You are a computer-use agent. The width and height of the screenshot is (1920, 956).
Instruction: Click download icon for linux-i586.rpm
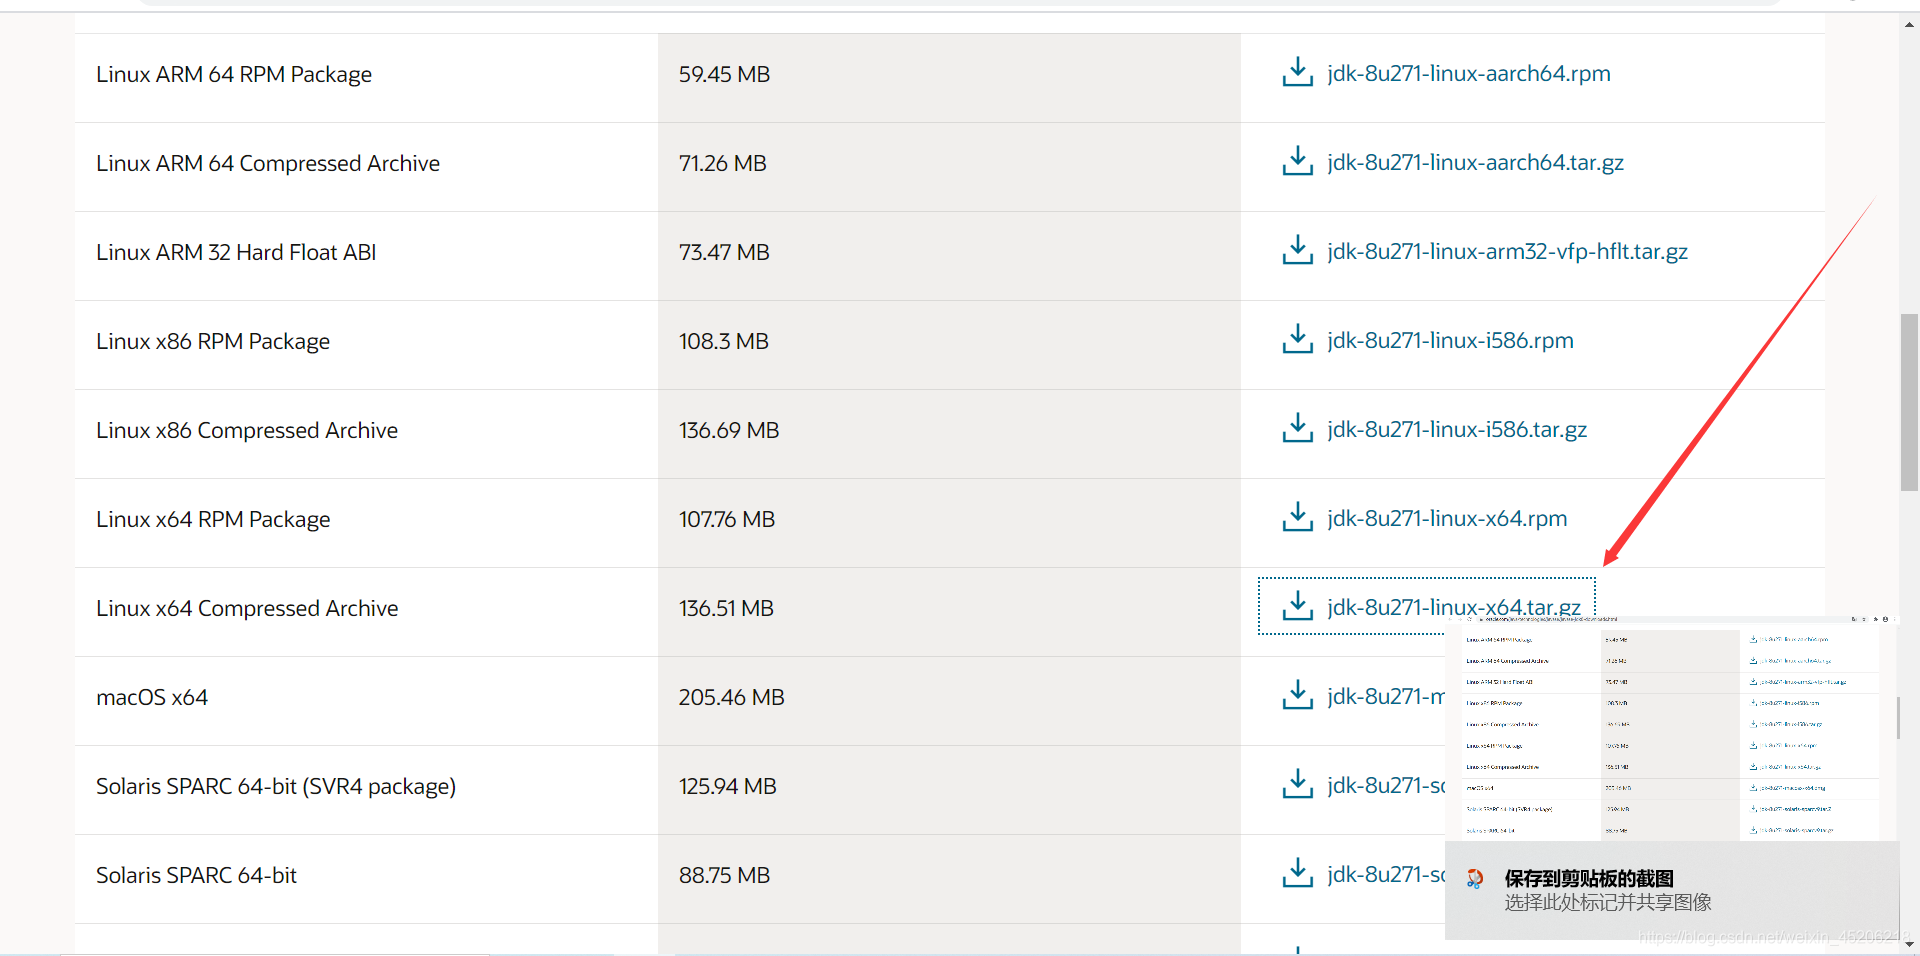click(1297, 339)
